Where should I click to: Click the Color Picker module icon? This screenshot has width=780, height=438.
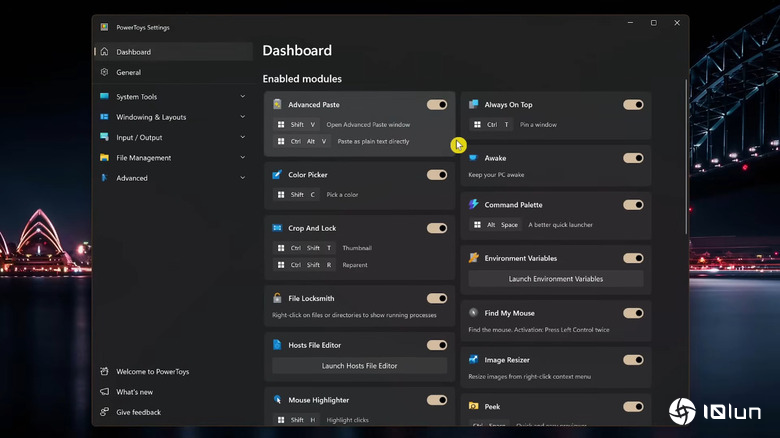(277, 175)
